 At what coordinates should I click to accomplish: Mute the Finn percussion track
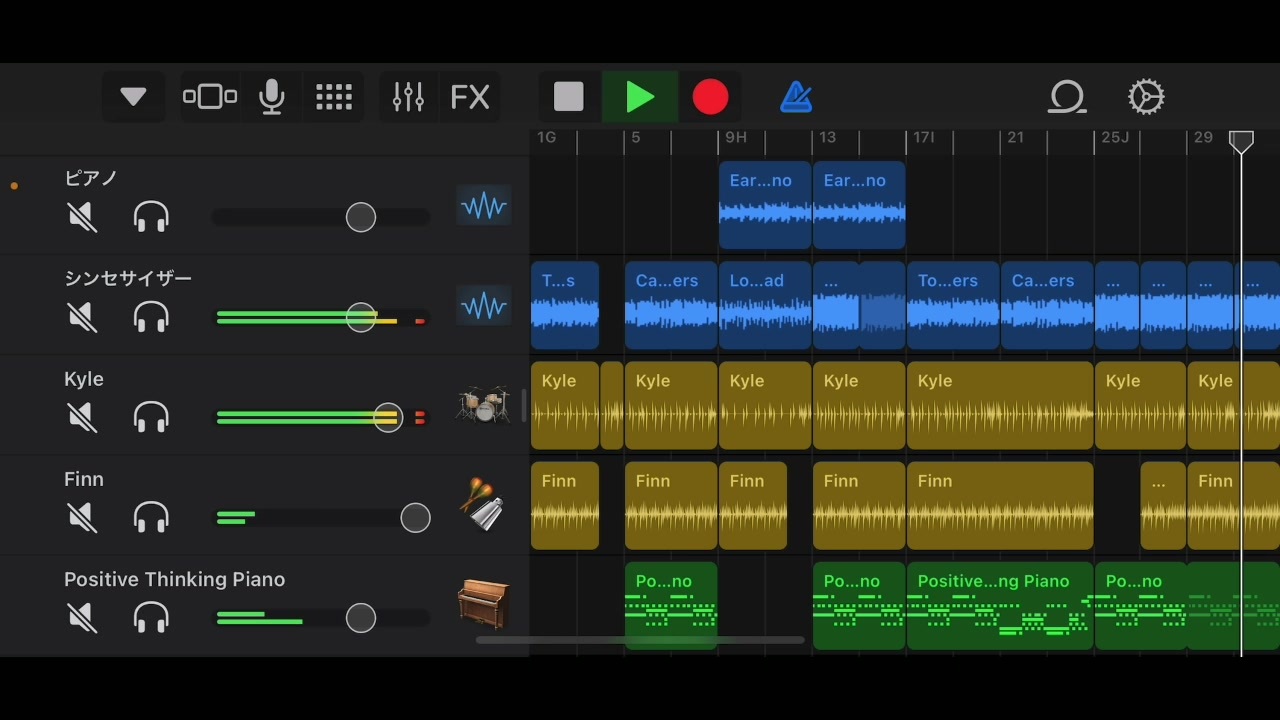(82, 517)
